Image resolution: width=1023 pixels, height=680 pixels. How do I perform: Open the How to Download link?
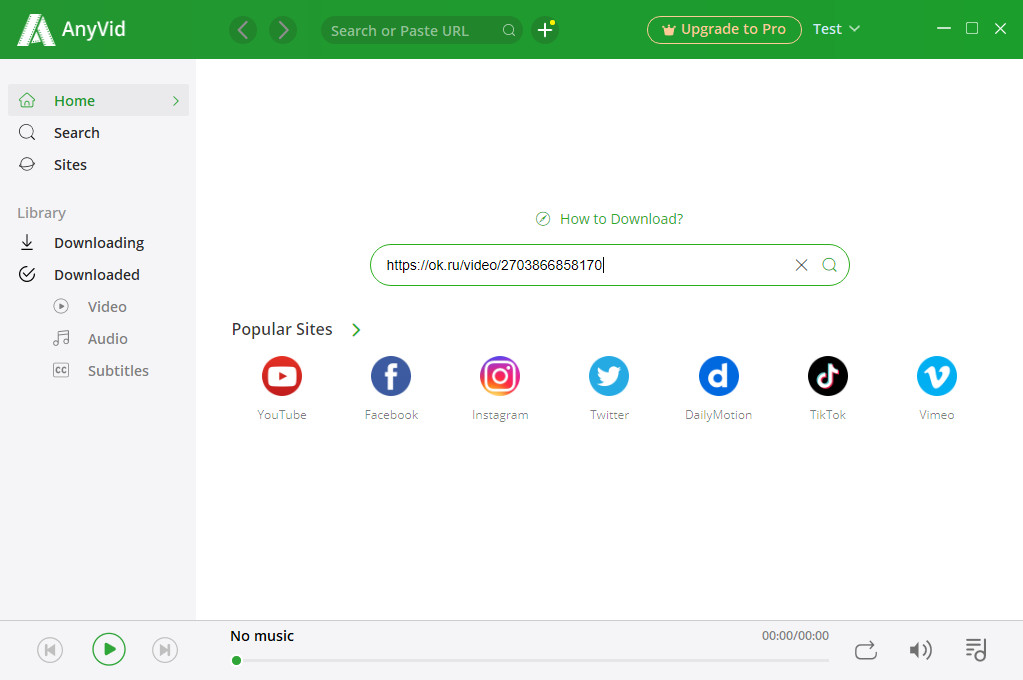[x=621, y=219]
